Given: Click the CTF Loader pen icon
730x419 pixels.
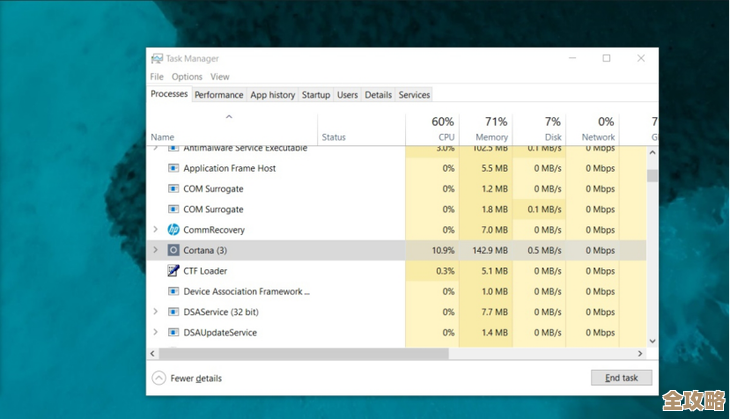Looking at the screenshot, I should (x=173, y=271).
